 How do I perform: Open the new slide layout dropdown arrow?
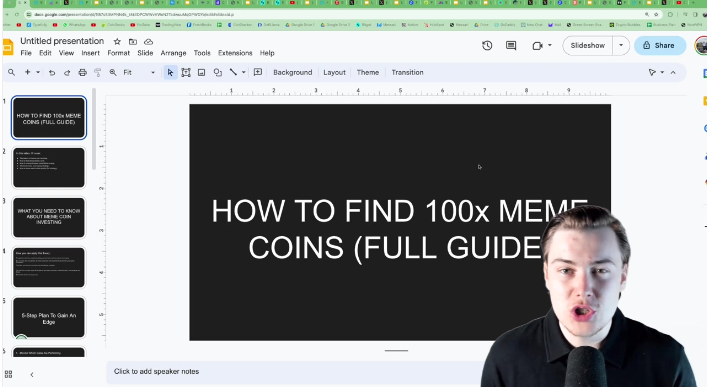pos(38,72)
